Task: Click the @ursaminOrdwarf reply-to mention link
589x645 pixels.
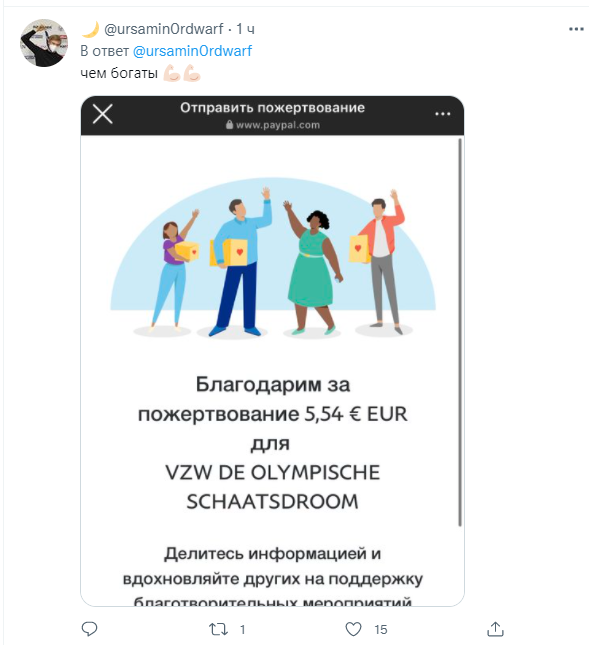Action: pyautogui.click(x=192, y=51)
